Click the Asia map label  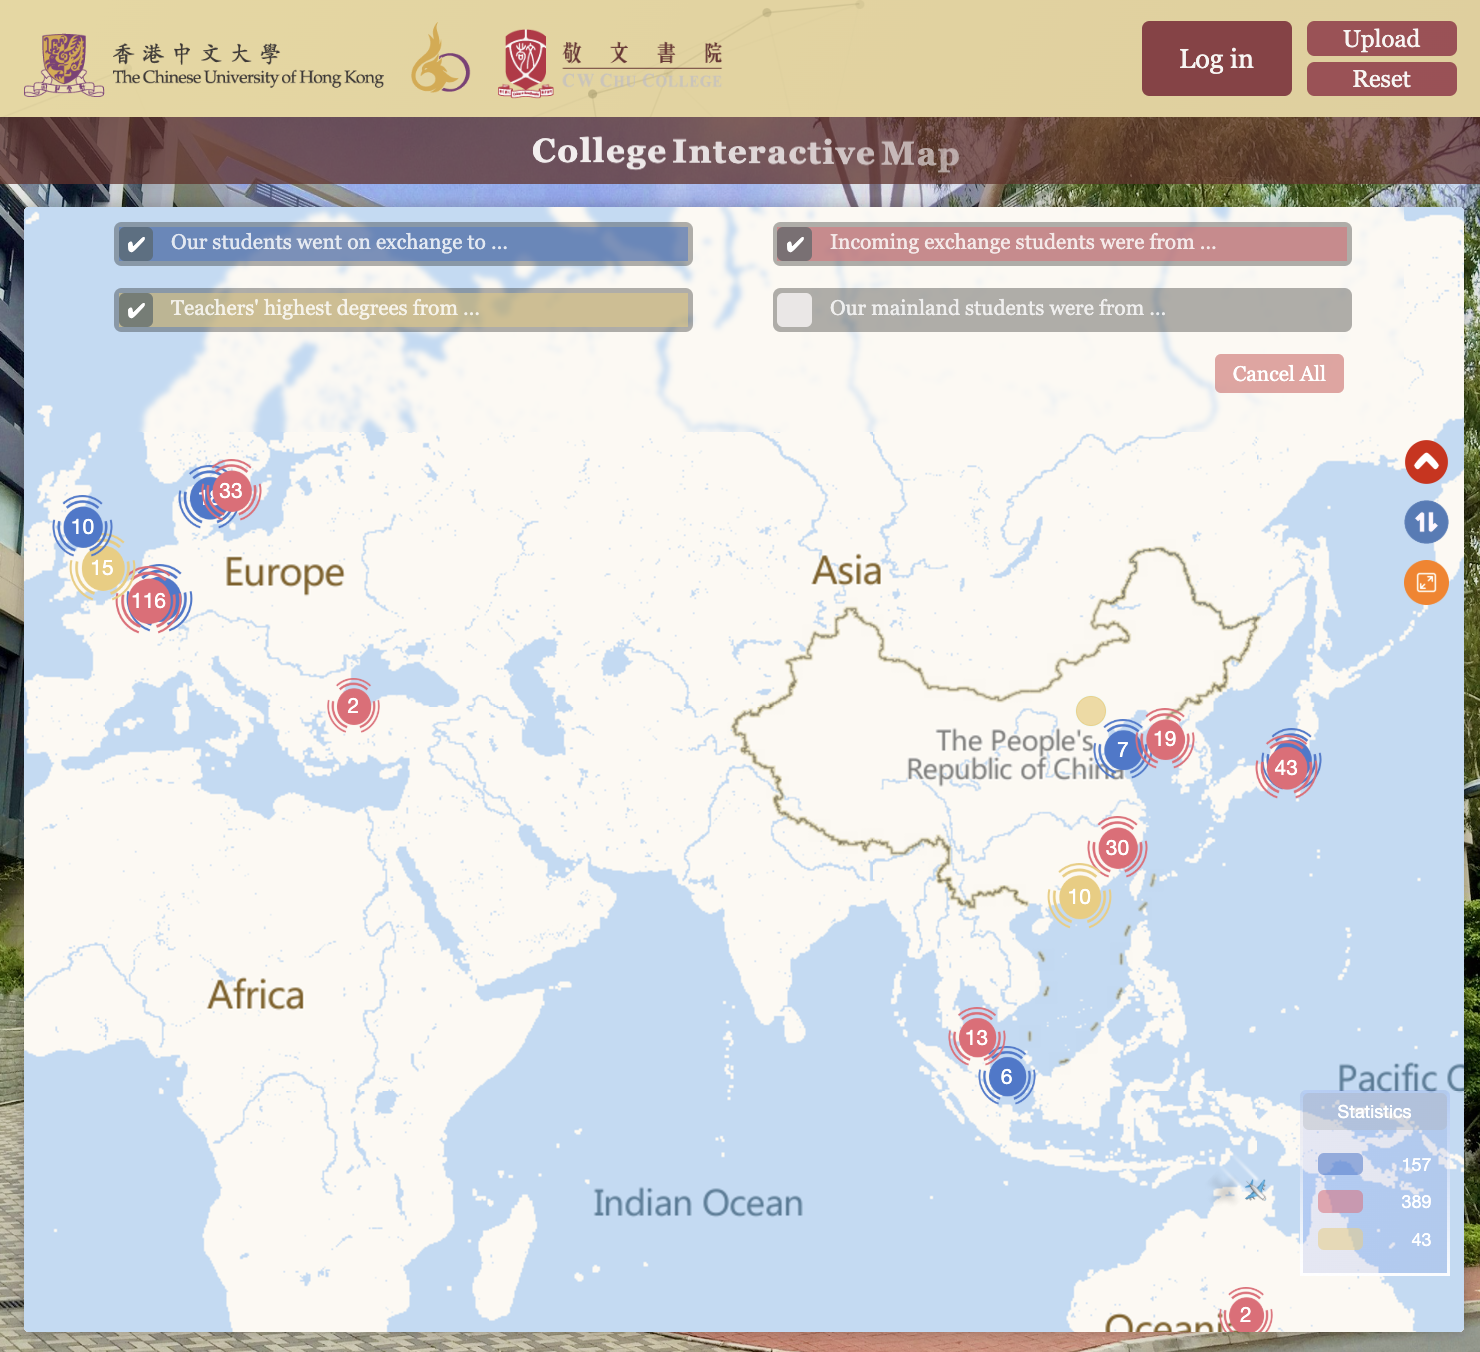pyautogui.click(x=847, y=571)
